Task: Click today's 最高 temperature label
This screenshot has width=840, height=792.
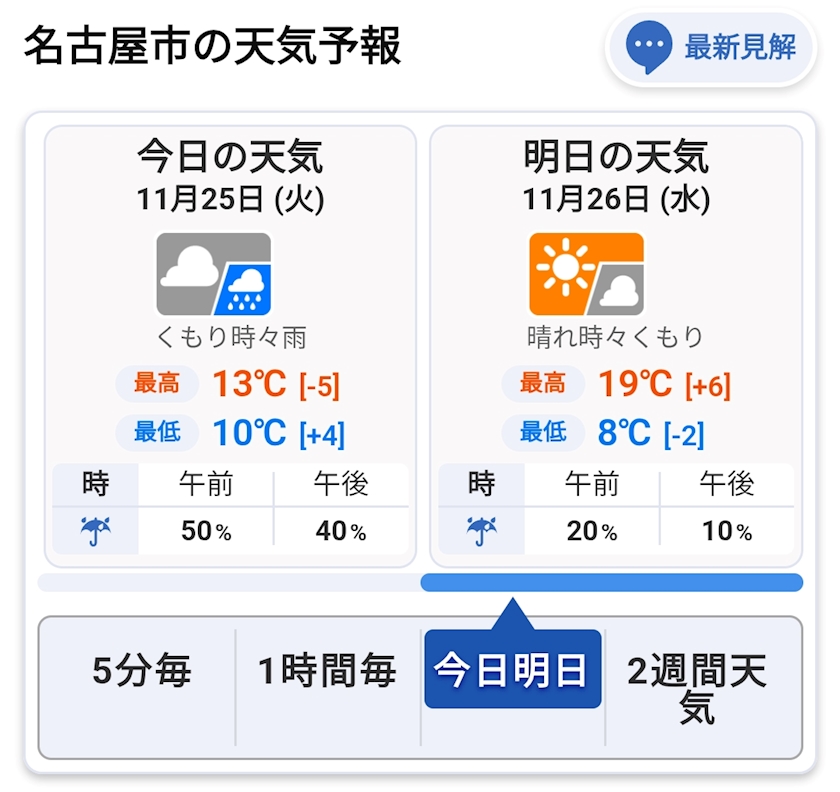Action: click(156, 383)
